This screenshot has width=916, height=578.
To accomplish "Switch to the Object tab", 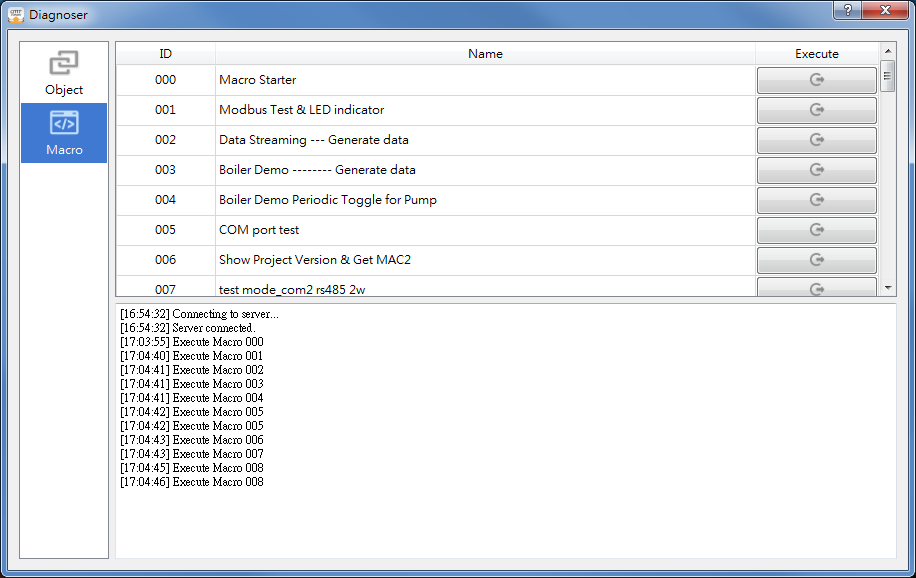I will click(x=64, y=73).
